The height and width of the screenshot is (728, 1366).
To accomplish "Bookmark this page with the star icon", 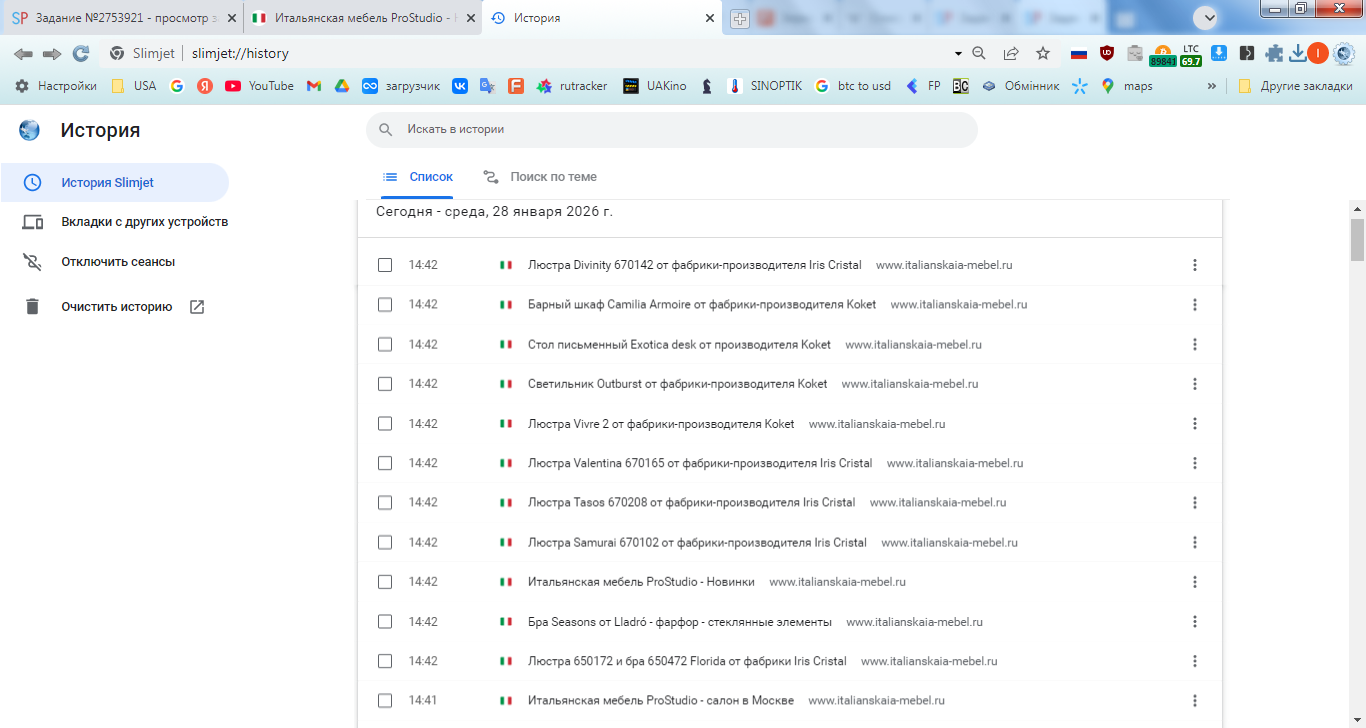I will click(1043, 53).
